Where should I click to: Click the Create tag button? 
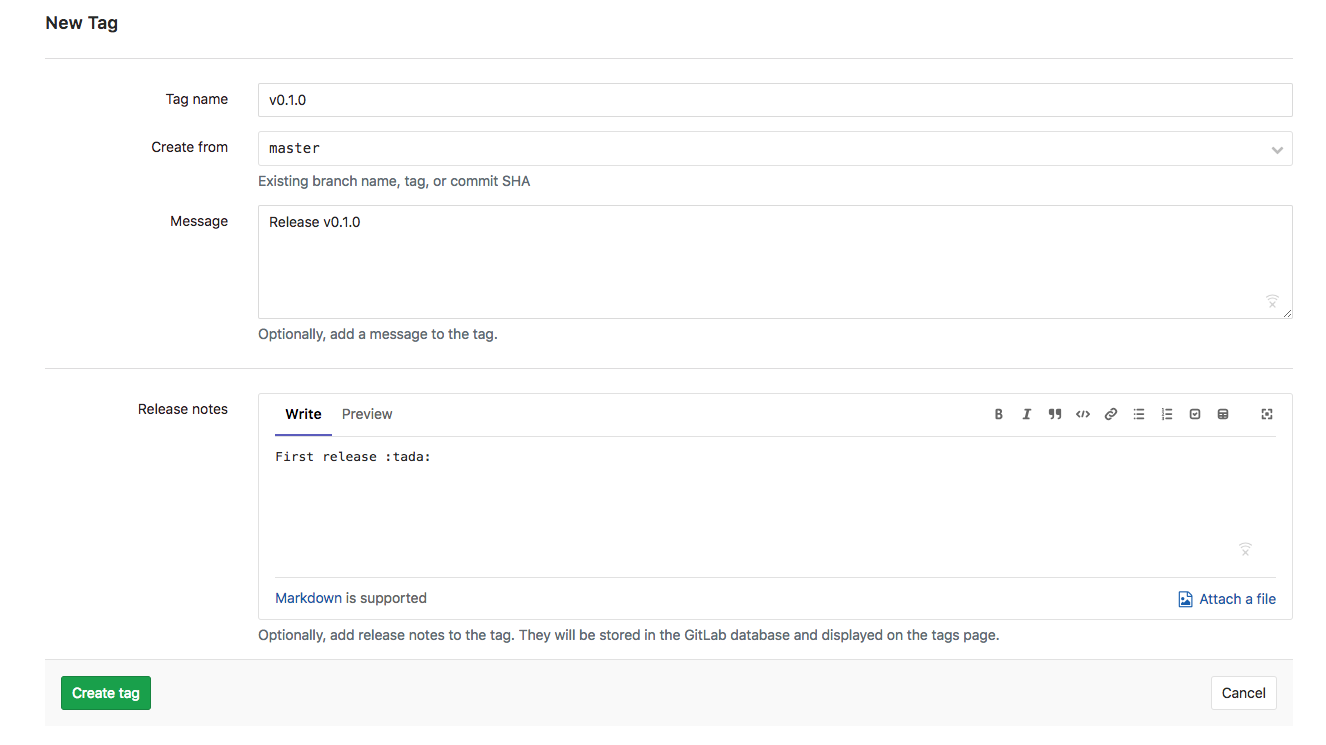(x=105, y=692)
